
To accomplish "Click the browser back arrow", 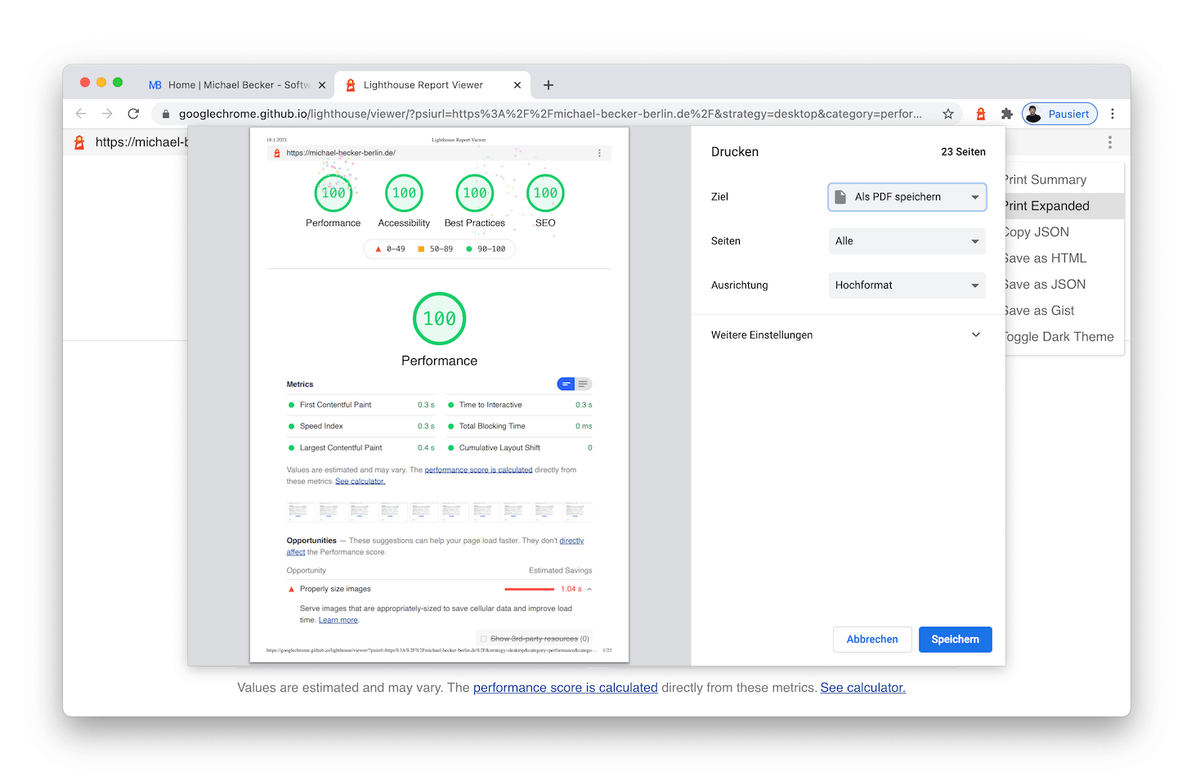I will tap(81, 114).
